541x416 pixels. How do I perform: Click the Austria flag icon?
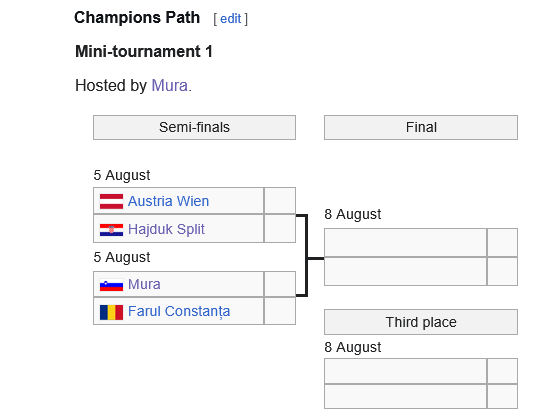click(111, 201)
